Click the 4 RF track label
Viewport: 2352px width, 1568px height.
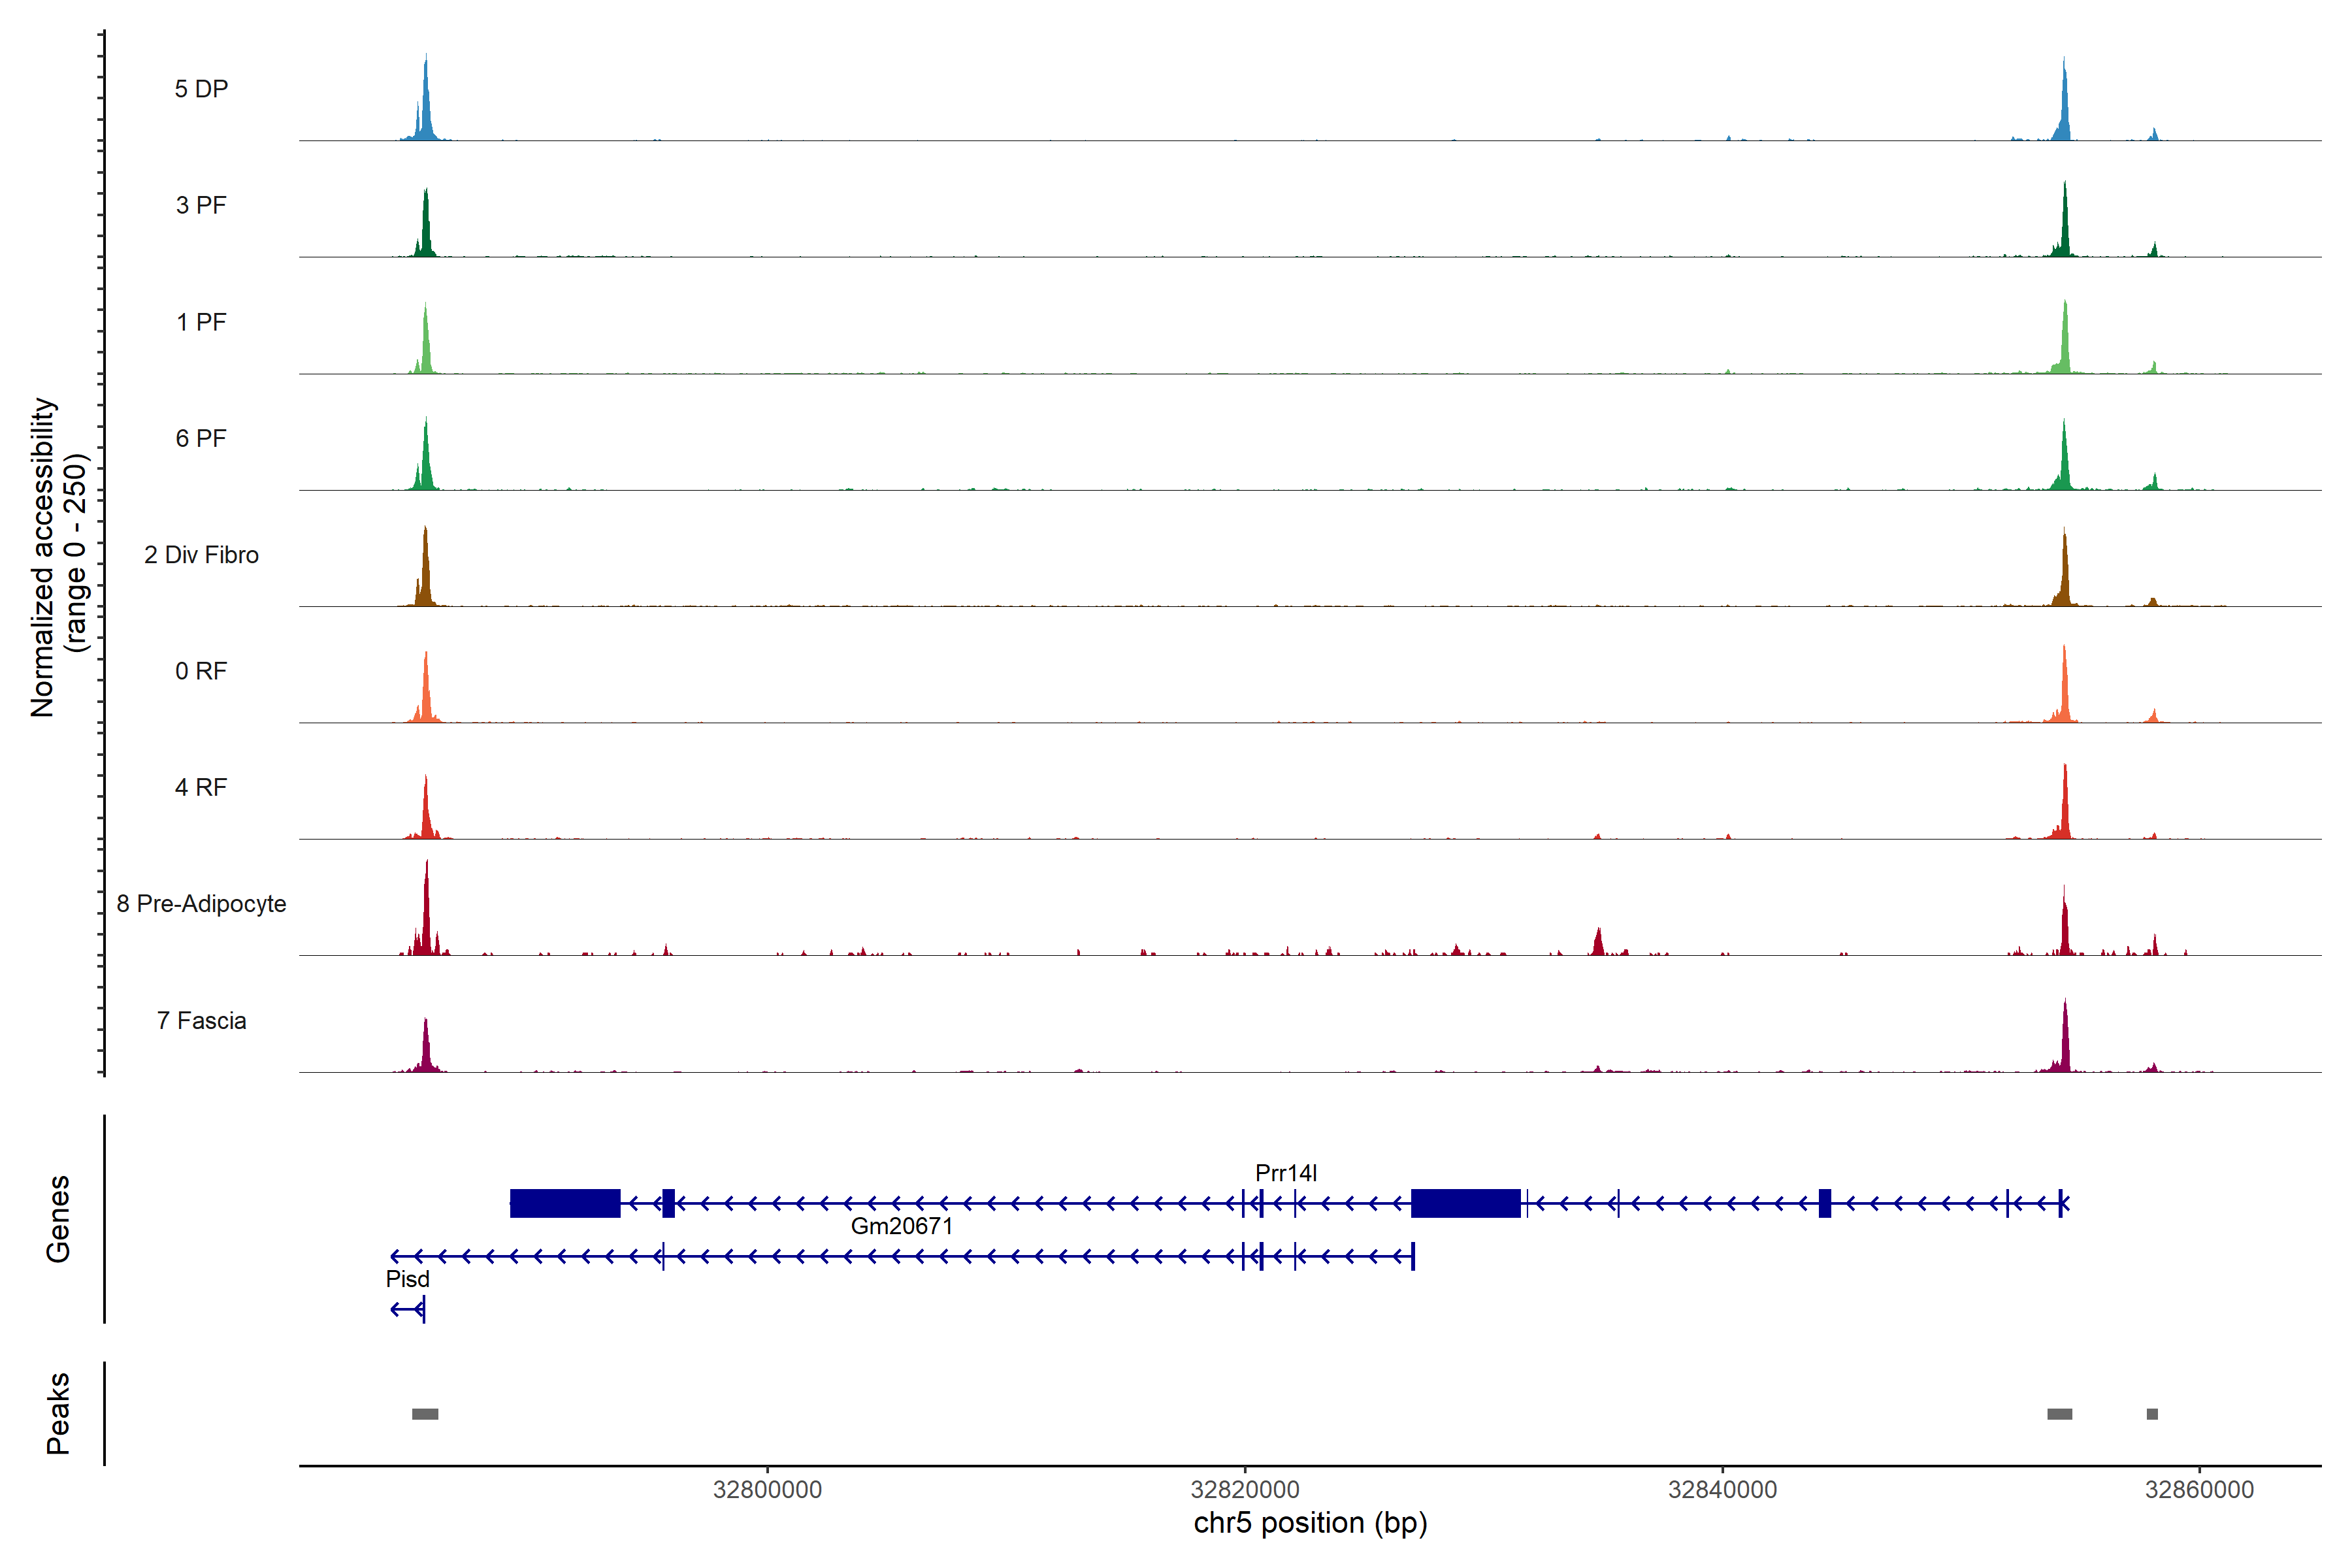201,788
